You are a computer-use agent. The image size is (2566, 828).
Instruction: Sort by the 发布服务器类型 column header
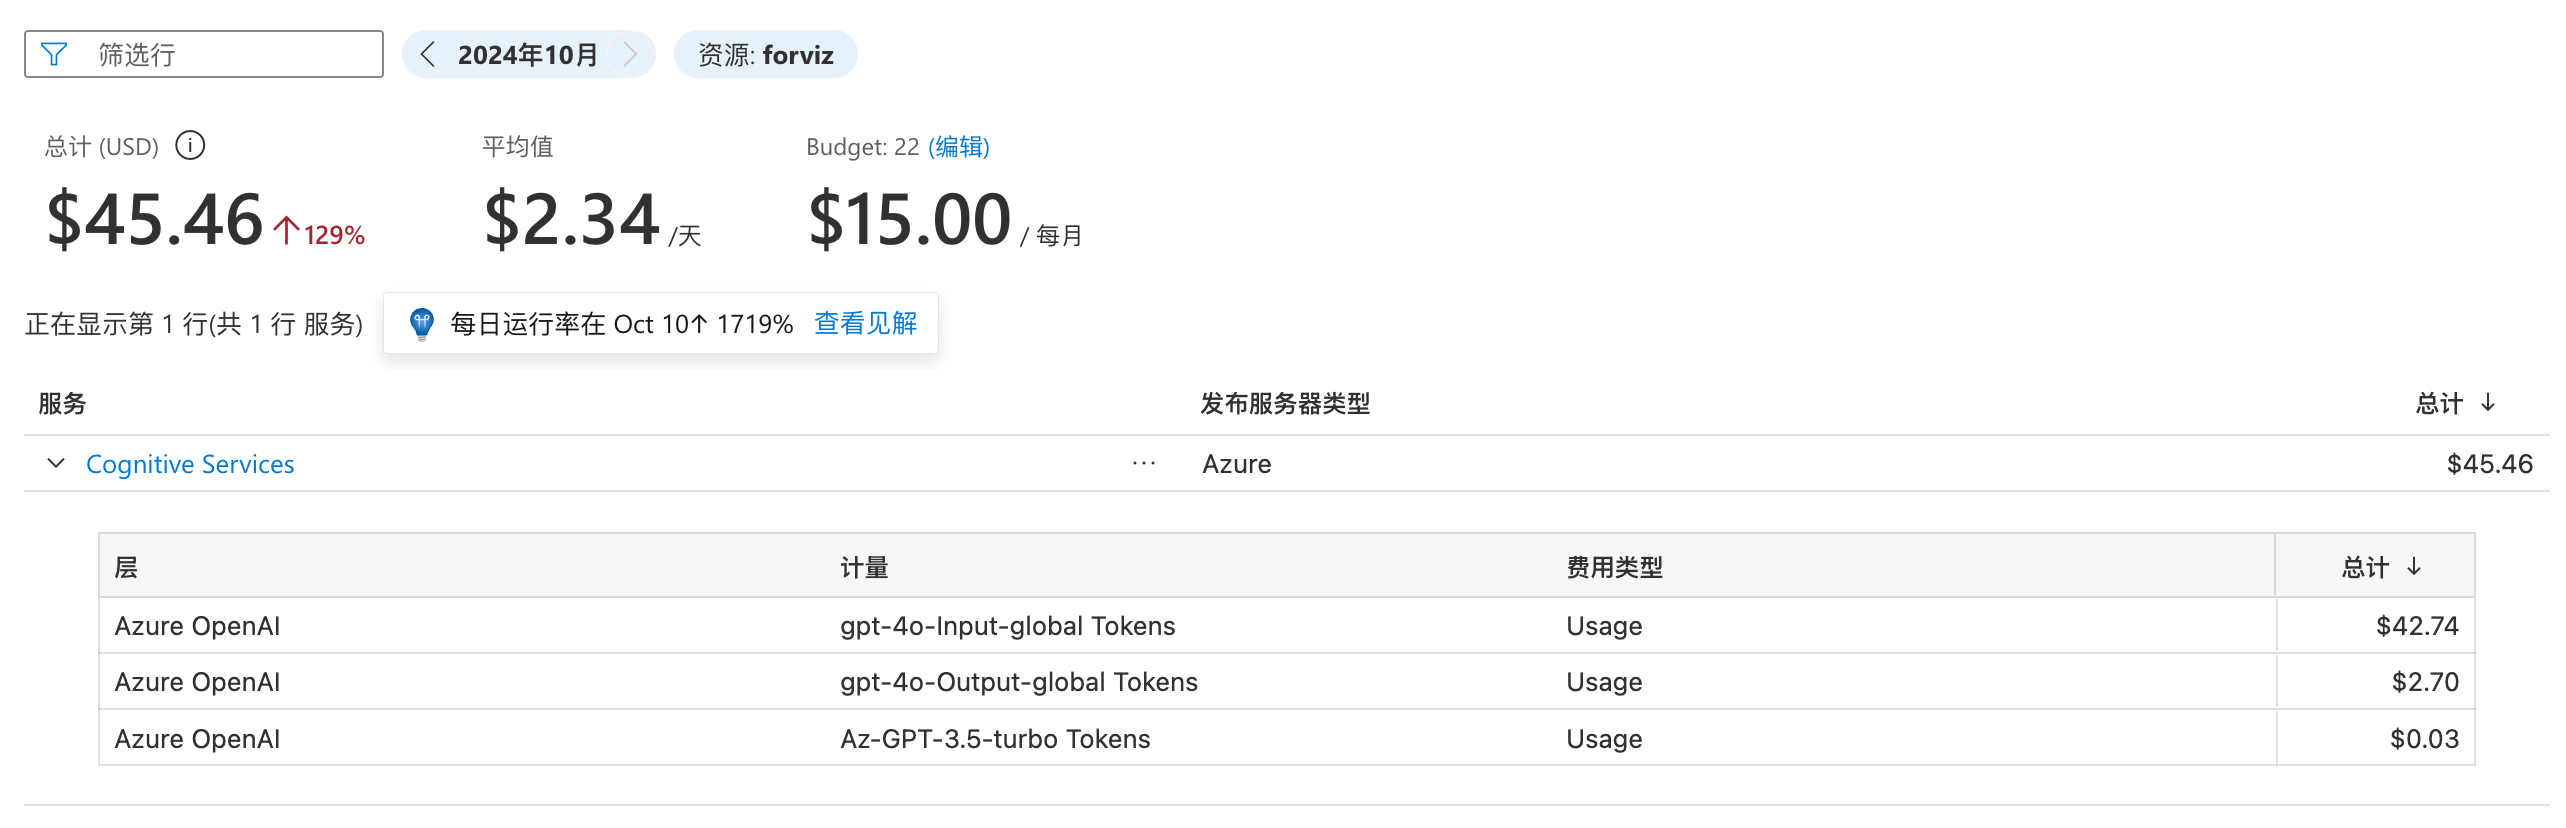(x=1285, y=403)
